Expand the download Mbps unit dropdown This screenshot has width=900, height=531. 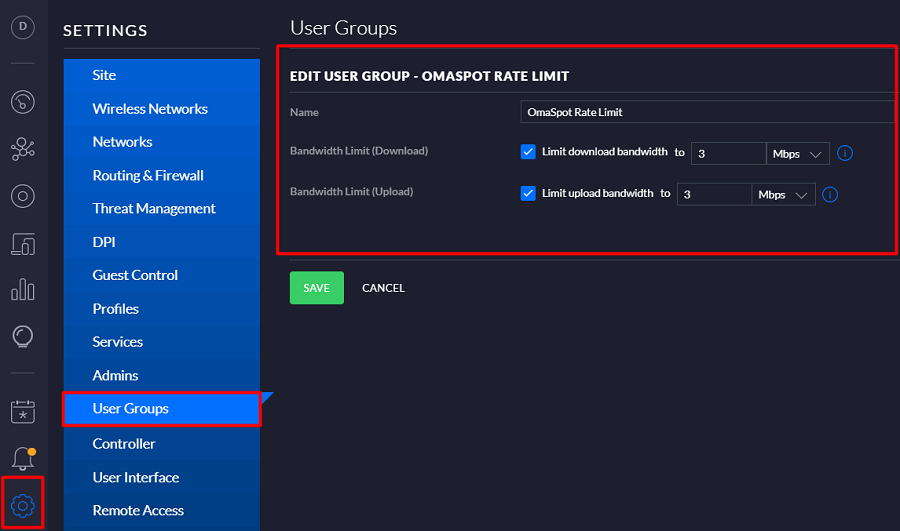(x=798, y=153)
